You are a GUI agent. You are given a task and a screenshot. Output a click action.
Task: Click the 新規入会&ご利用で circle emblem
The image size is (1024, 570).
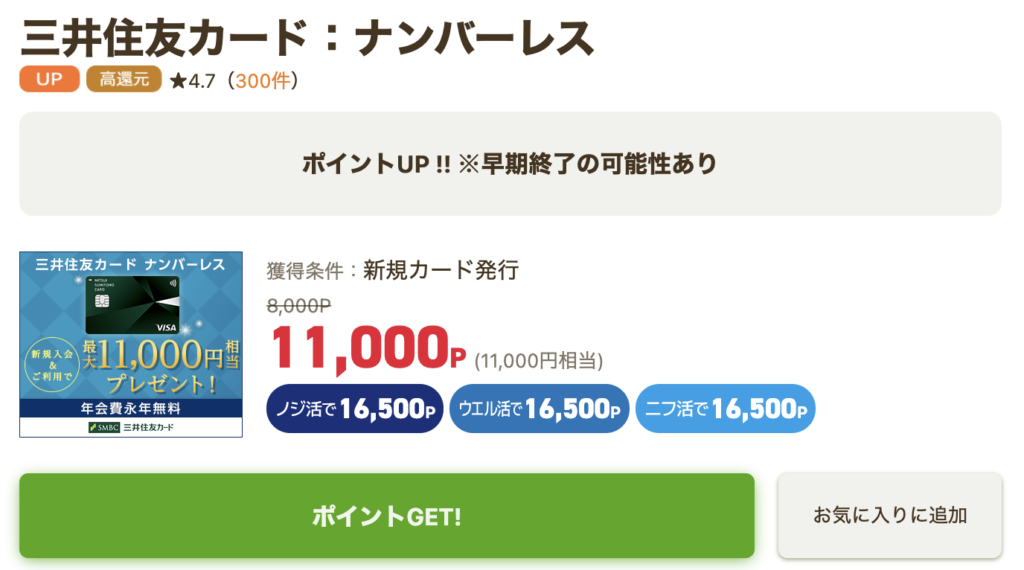click(x=52, y=365)
